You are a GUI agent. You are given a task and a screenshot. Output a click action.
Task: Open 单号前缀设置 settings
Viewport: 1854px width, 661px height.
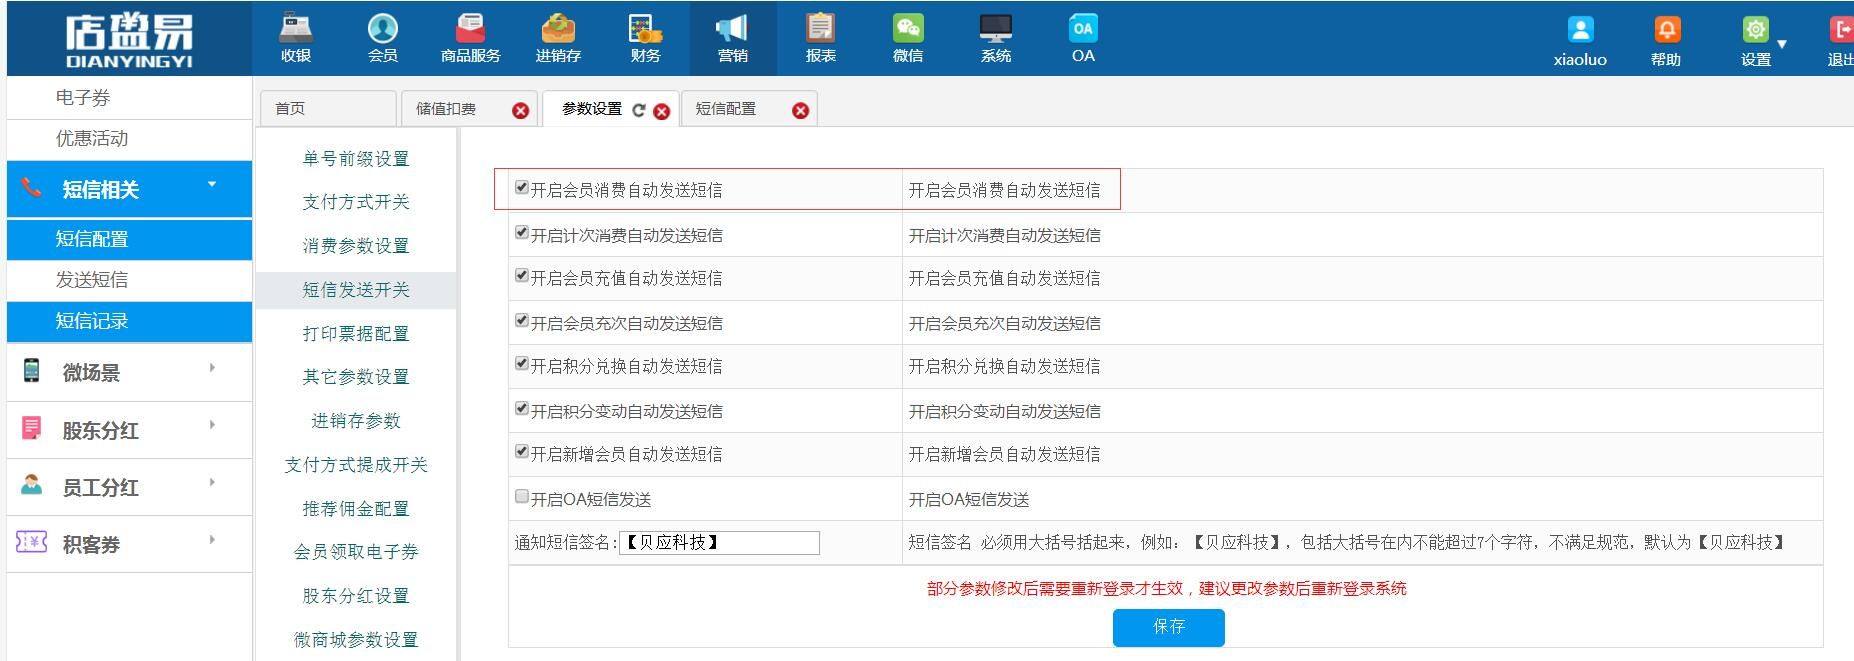[x=356, y=159]
